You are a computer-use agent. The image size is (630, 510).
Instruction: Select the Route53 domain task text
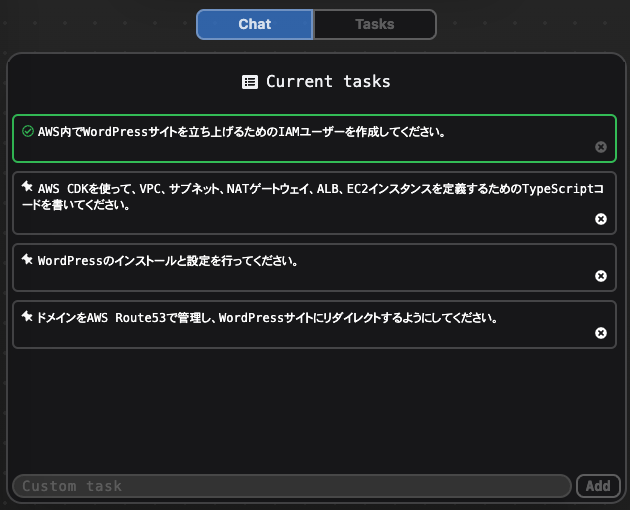pos(267,318)
